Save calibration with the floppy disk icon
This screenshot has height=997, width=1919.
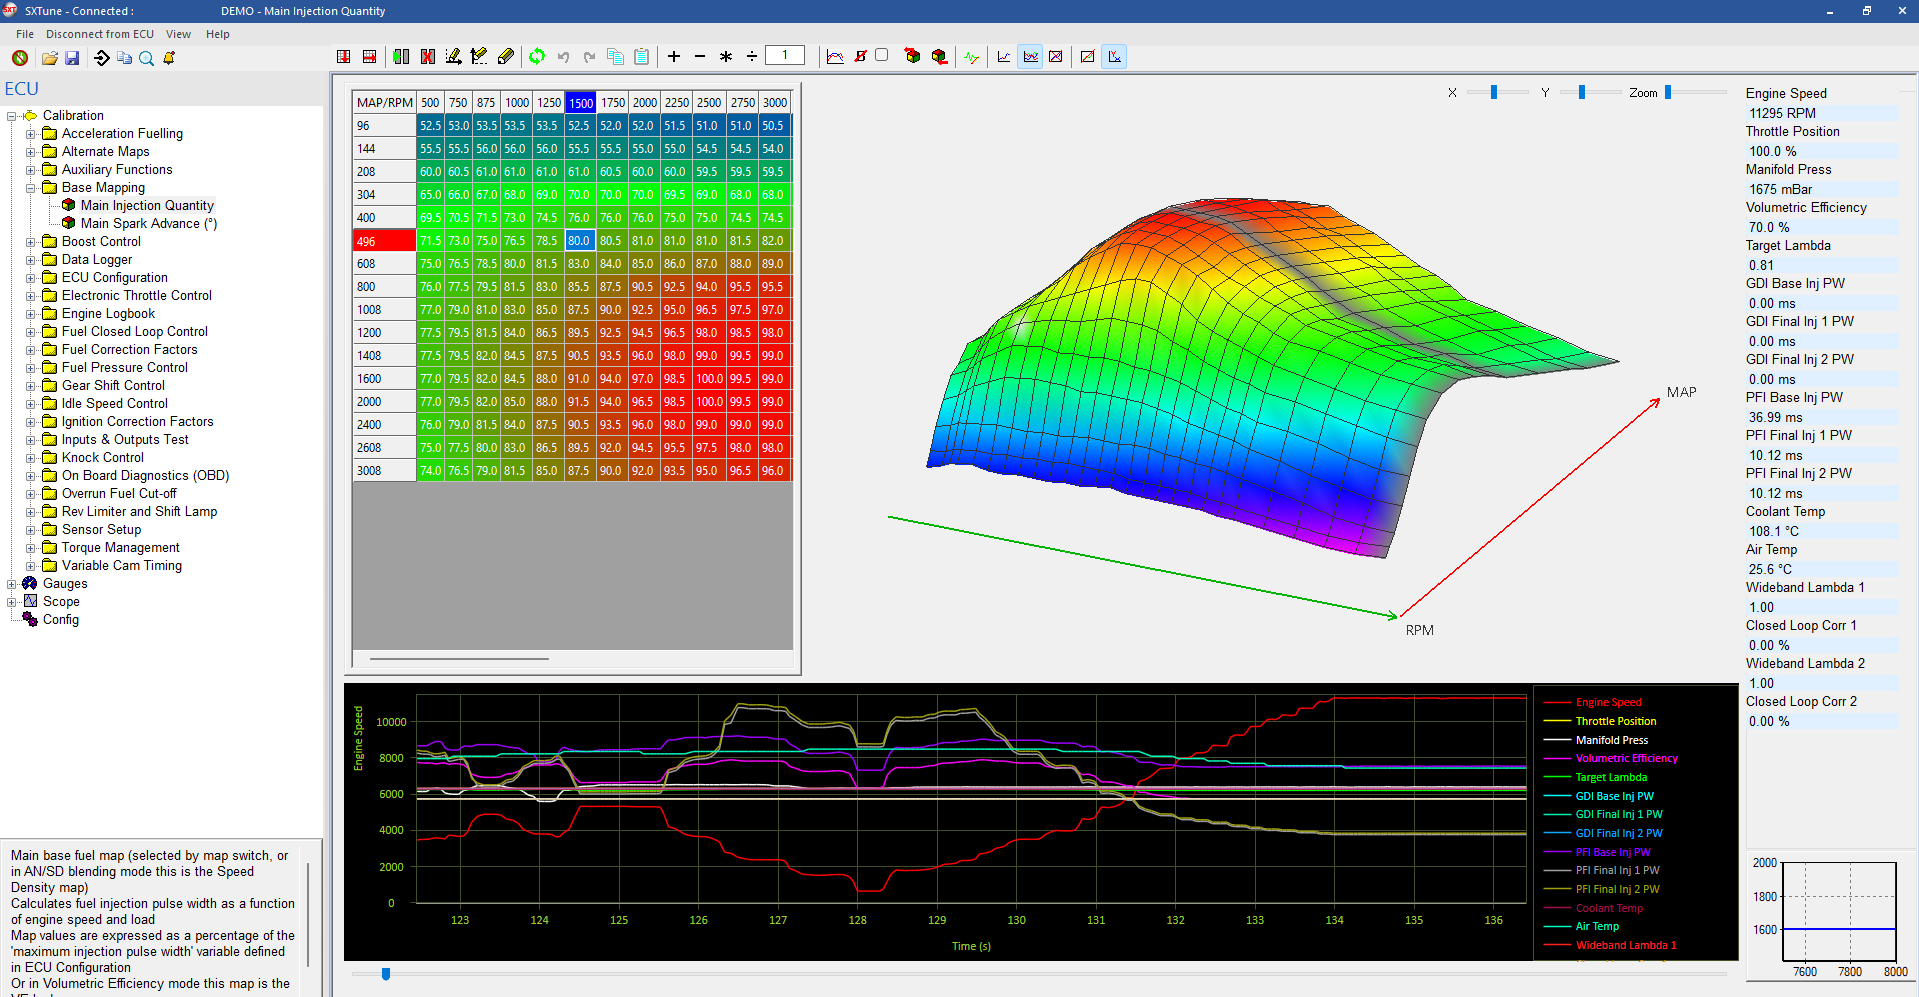tap(72, 58)
